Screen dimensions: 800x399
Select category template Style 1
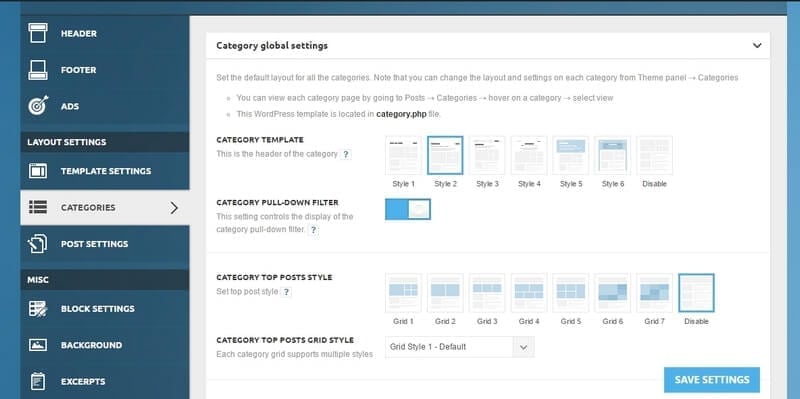click(x=403, y=155)
